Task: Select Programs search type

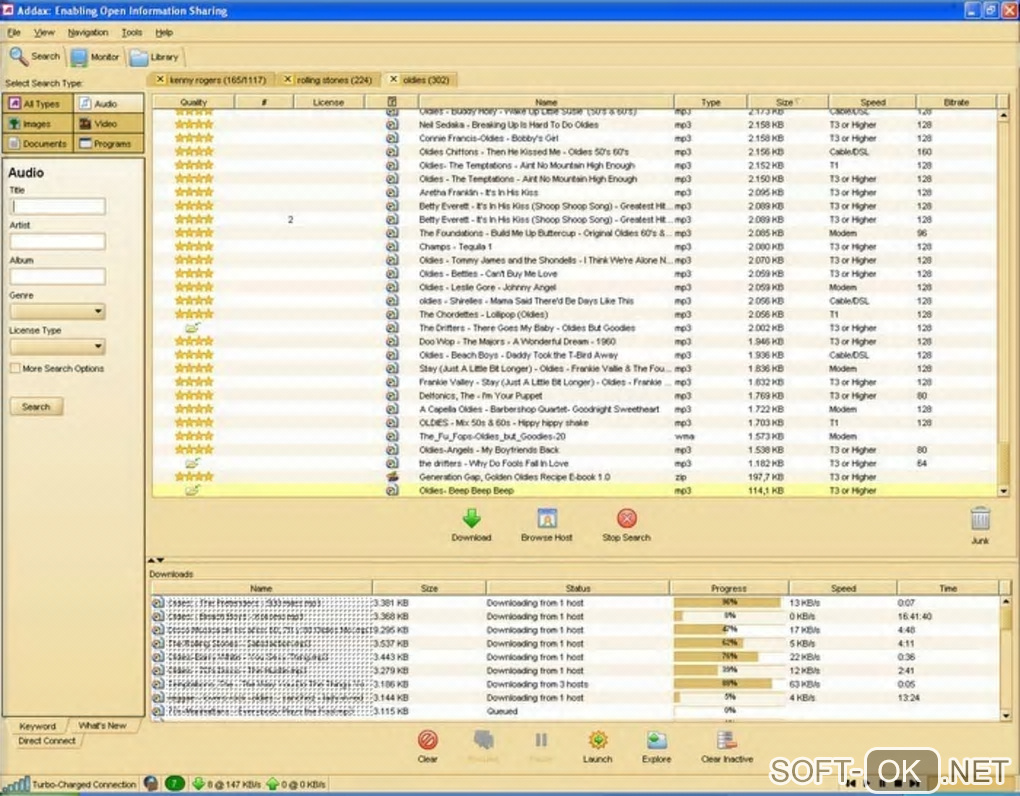Action: click(109, 144)
